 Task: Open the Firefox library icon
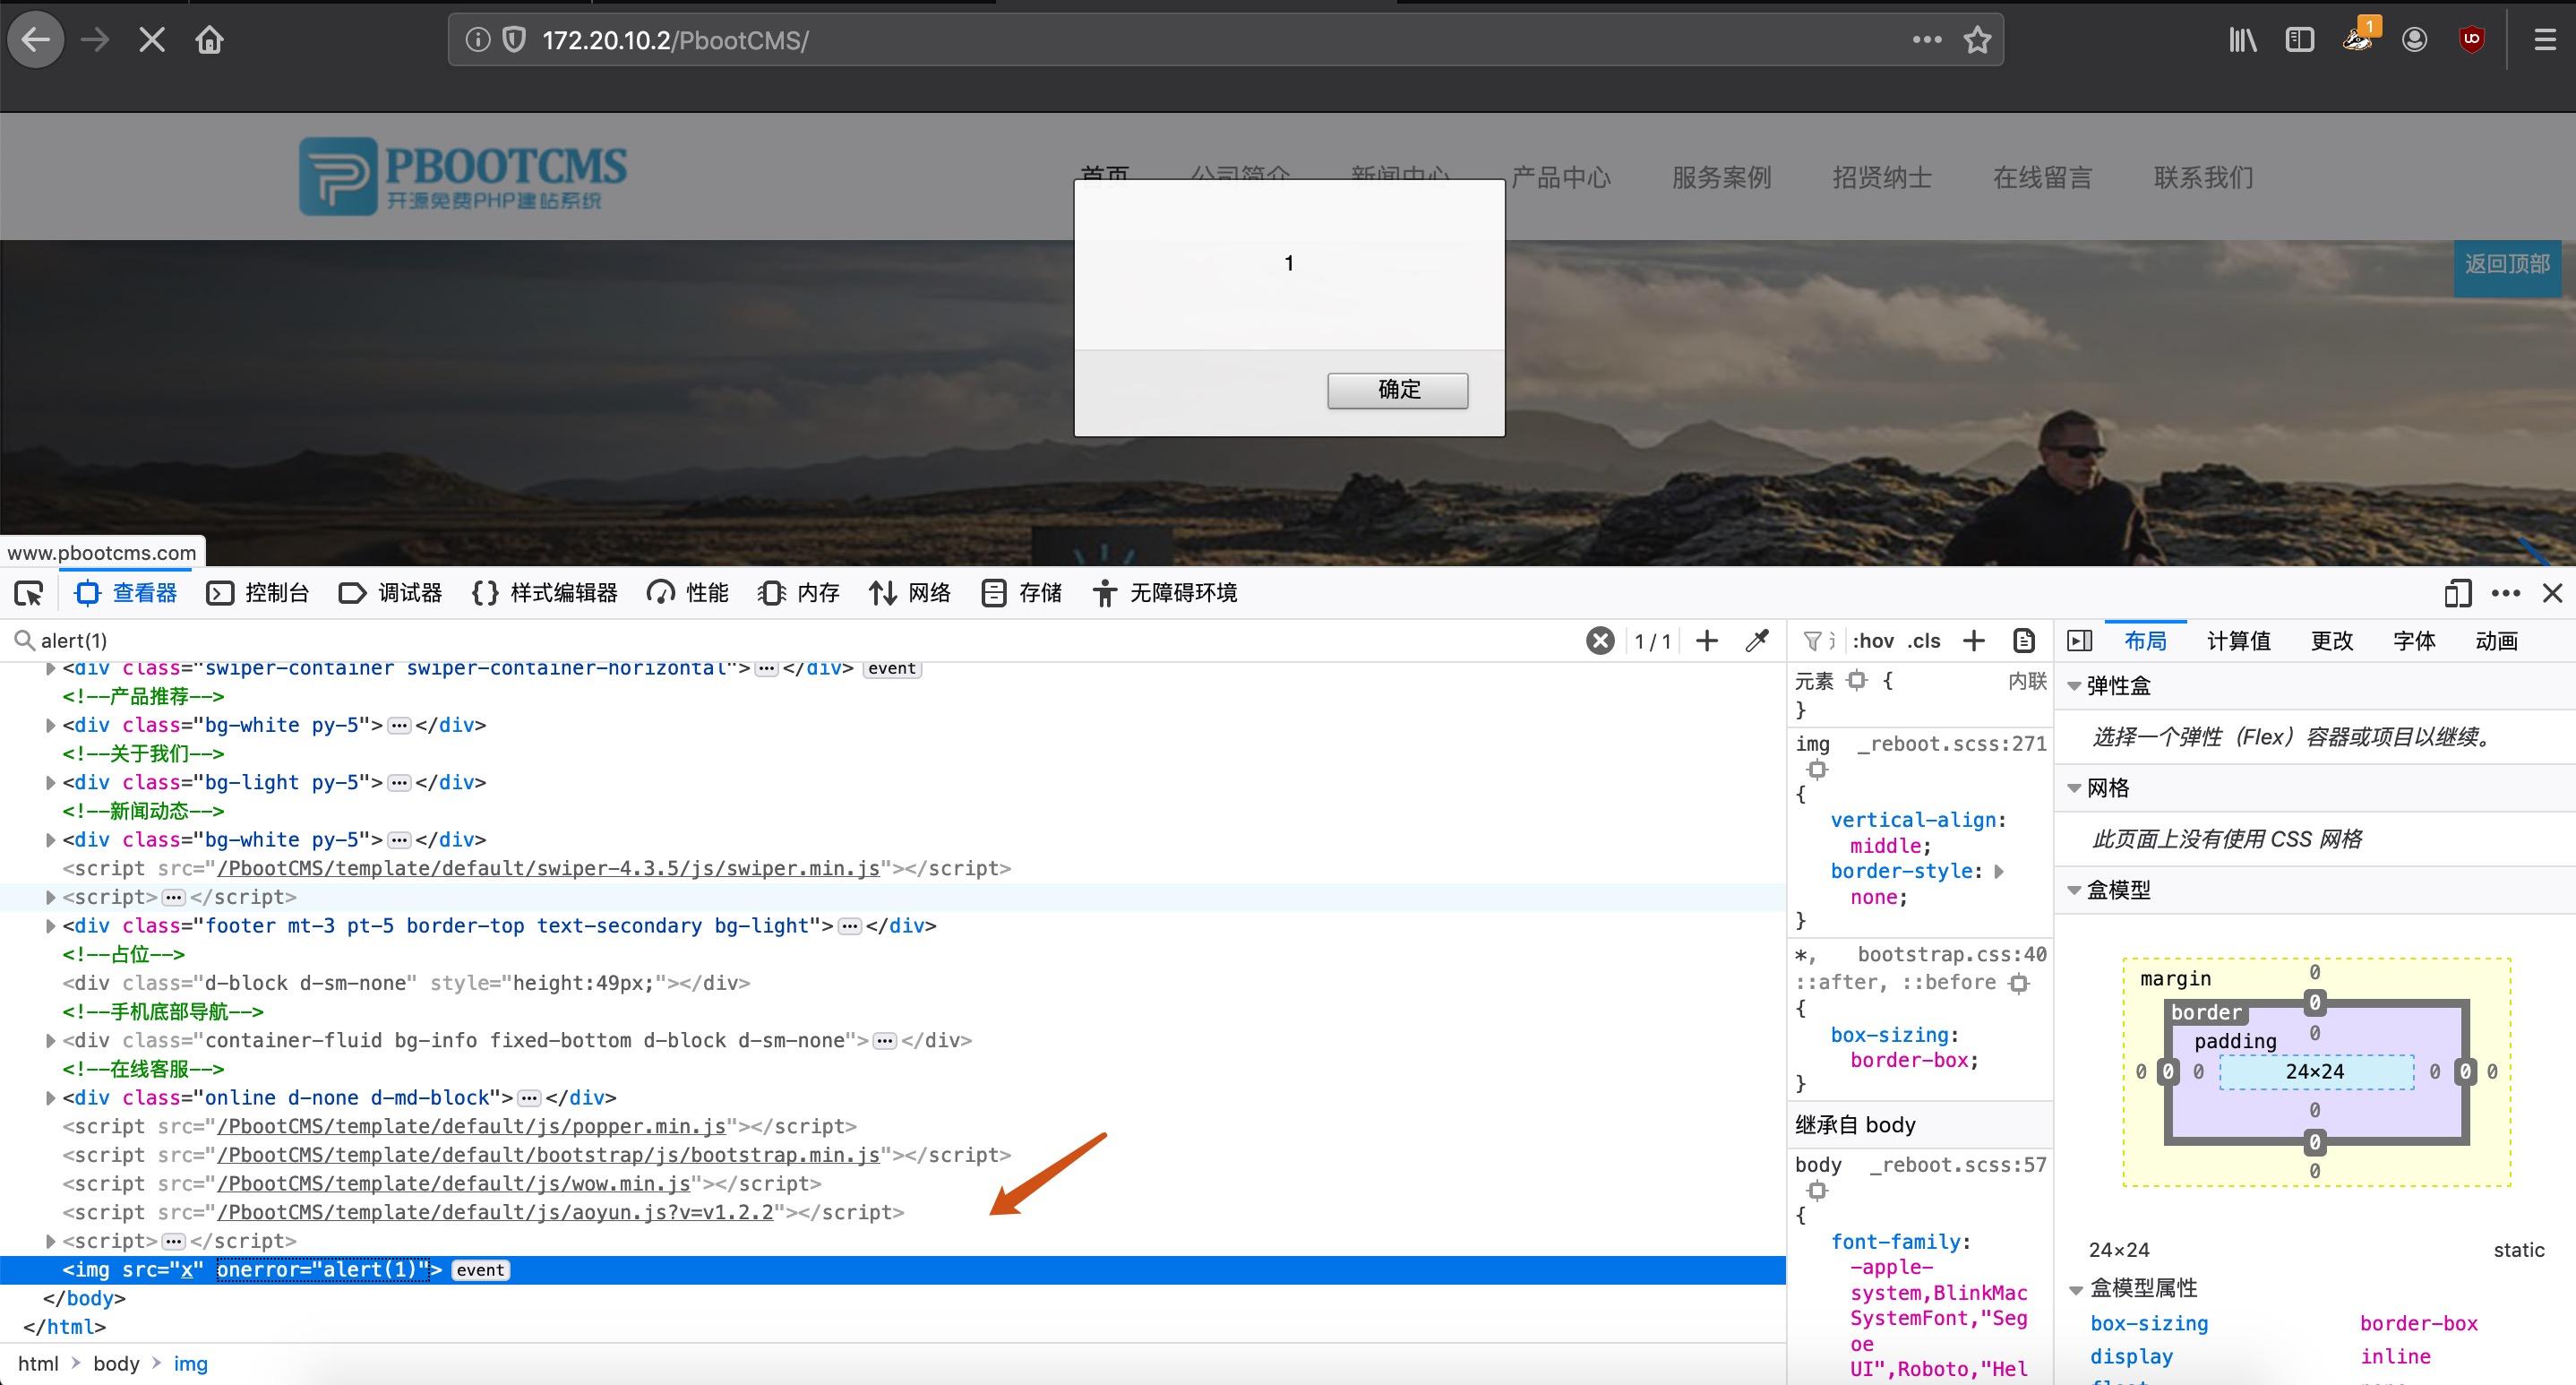pyautogui.click(x=2242, y=39)
